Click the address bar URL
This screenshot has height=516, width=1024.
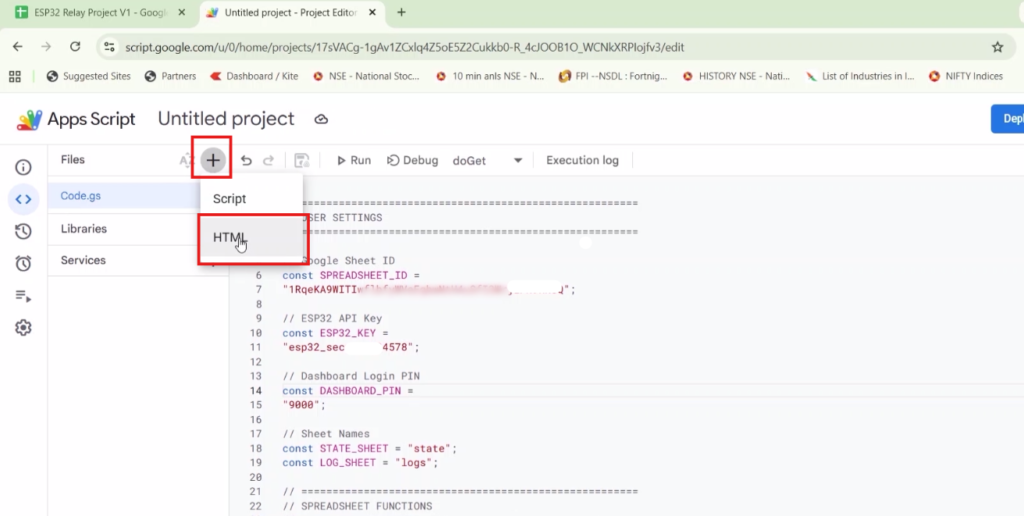coord(404,47)
